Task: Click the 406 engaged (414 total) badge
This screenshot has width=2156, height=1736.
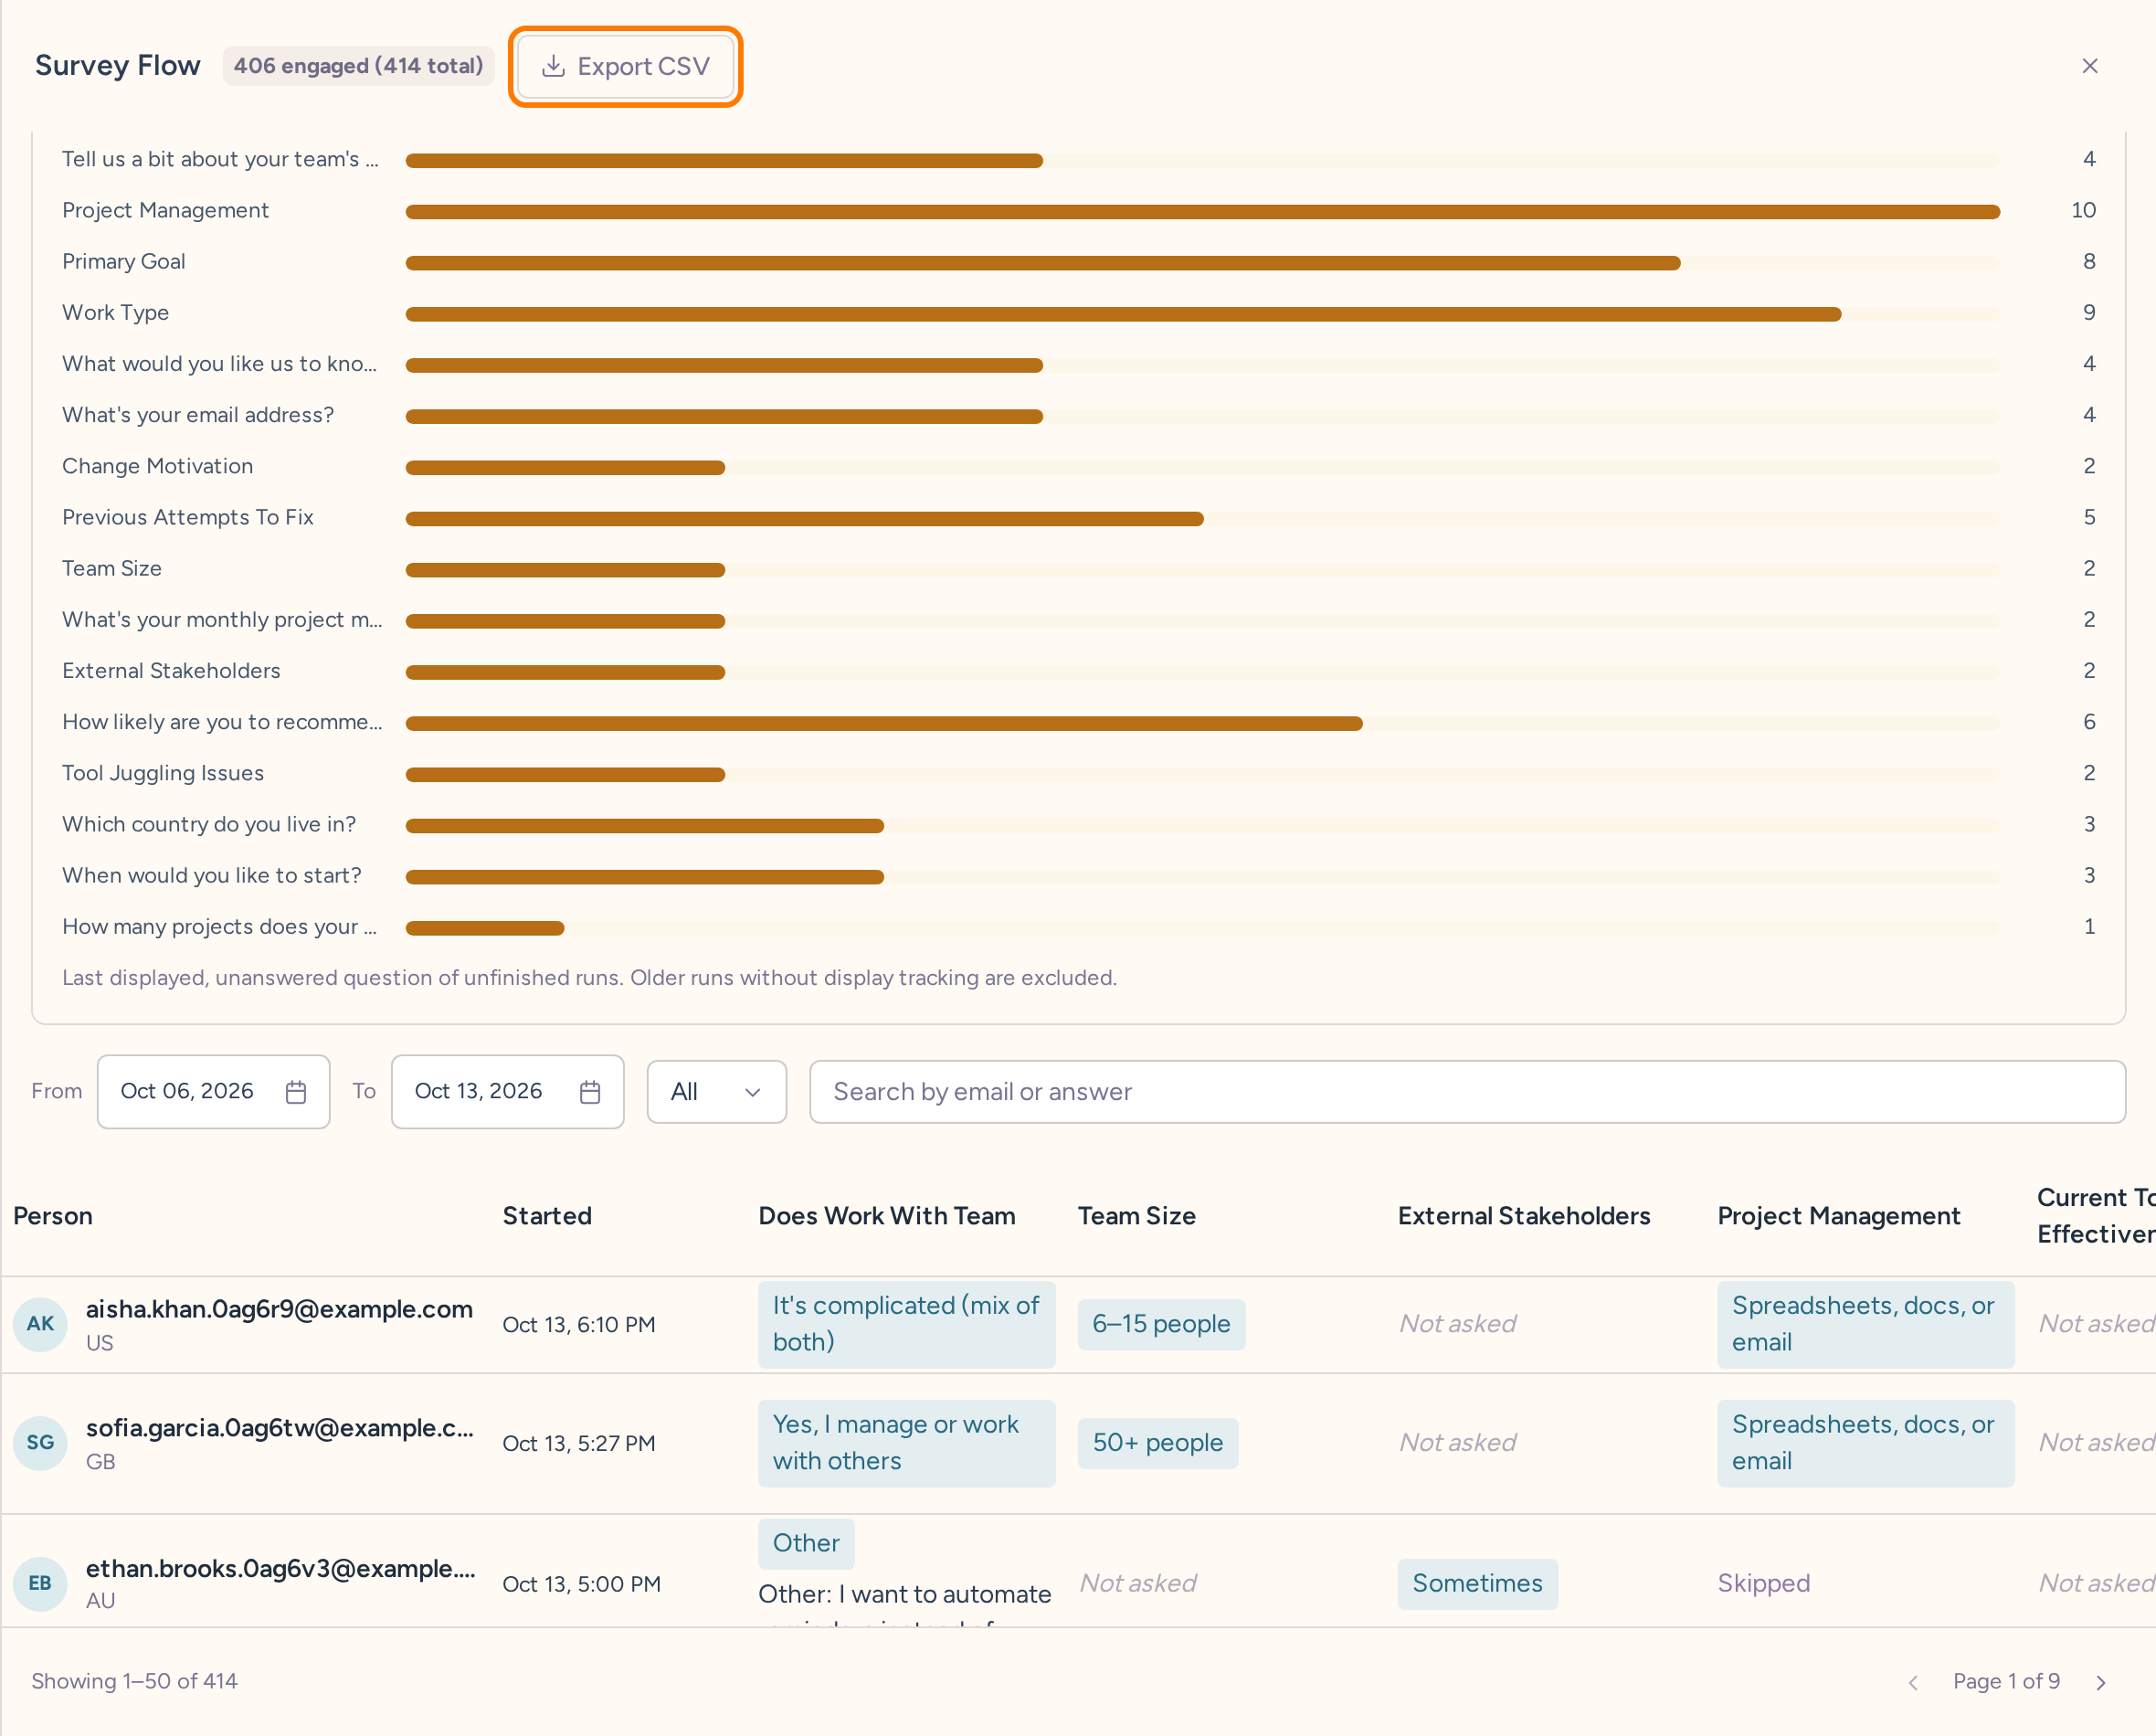Action: 358,66
